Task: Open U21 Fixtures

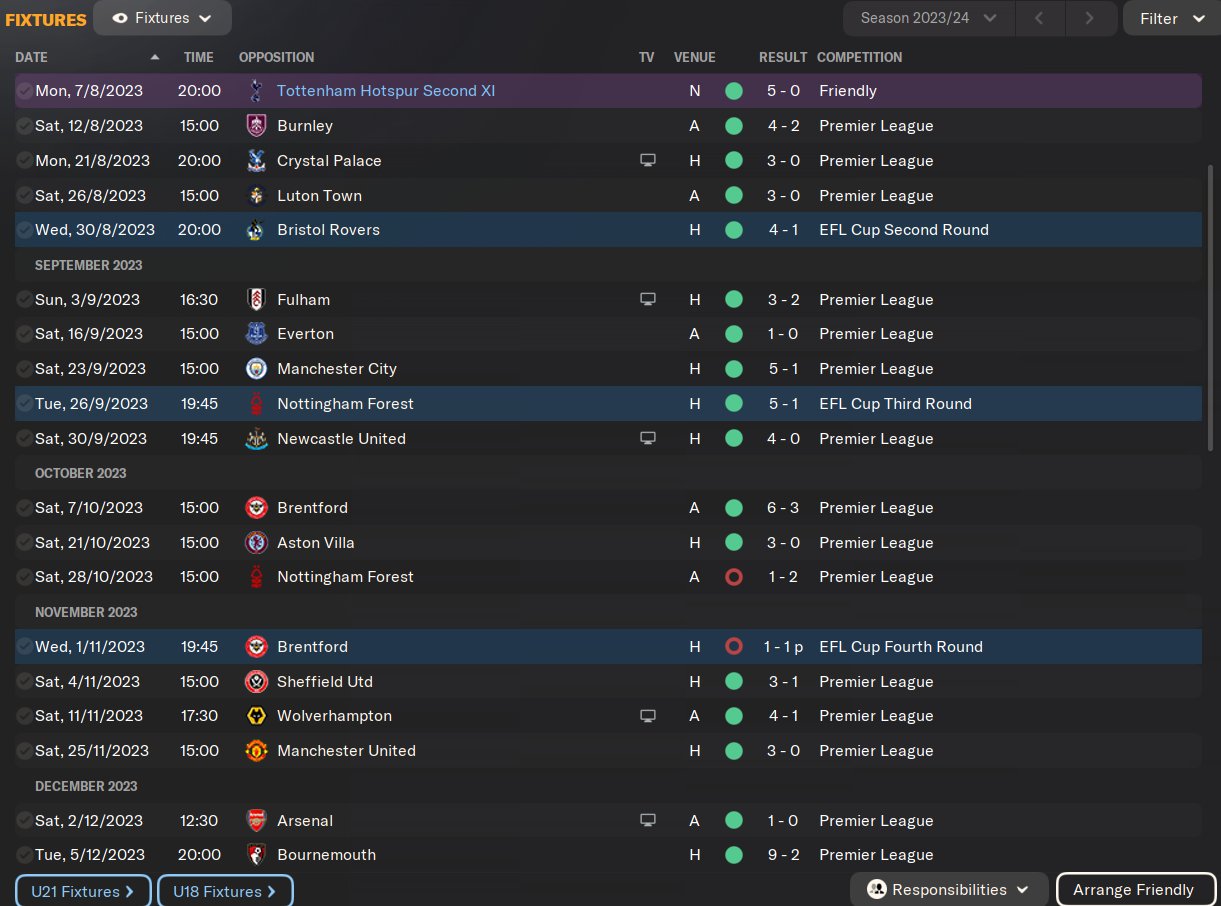Action: point(83,891)
